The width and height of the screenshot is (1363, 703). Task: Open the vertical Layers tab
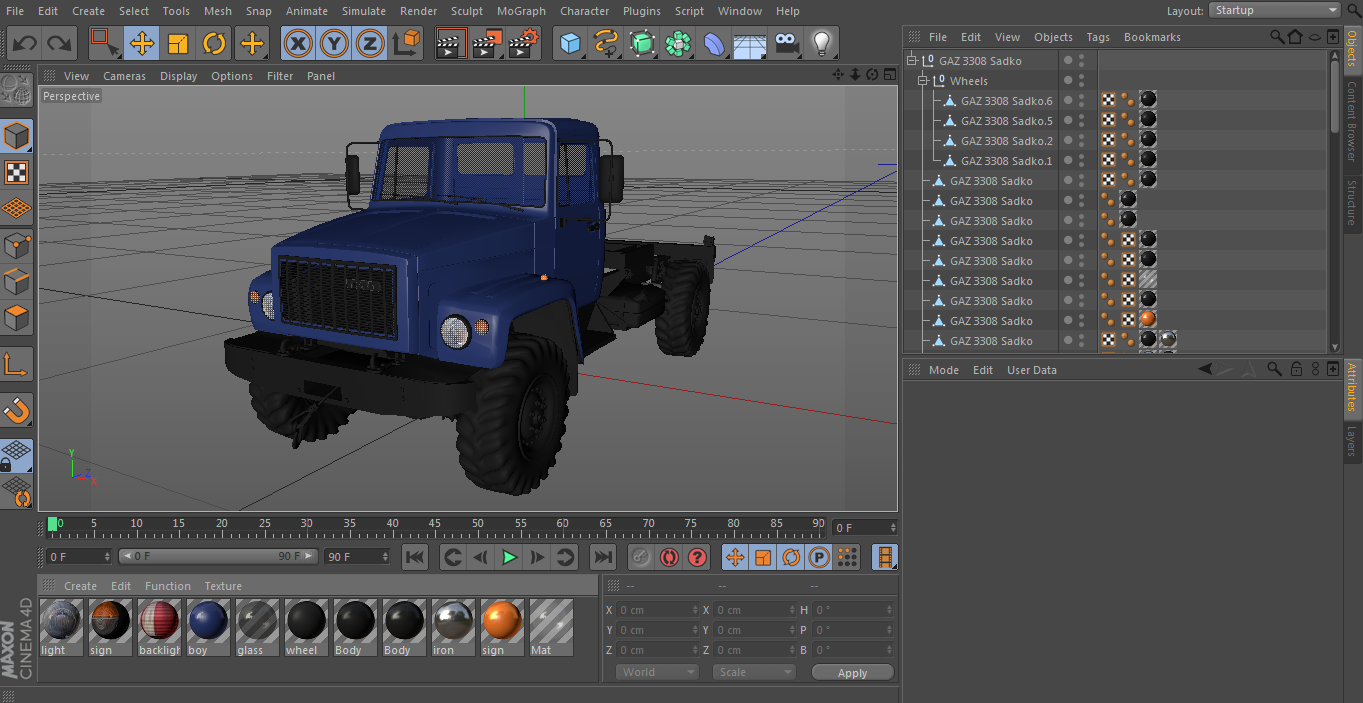point(1351,441)
